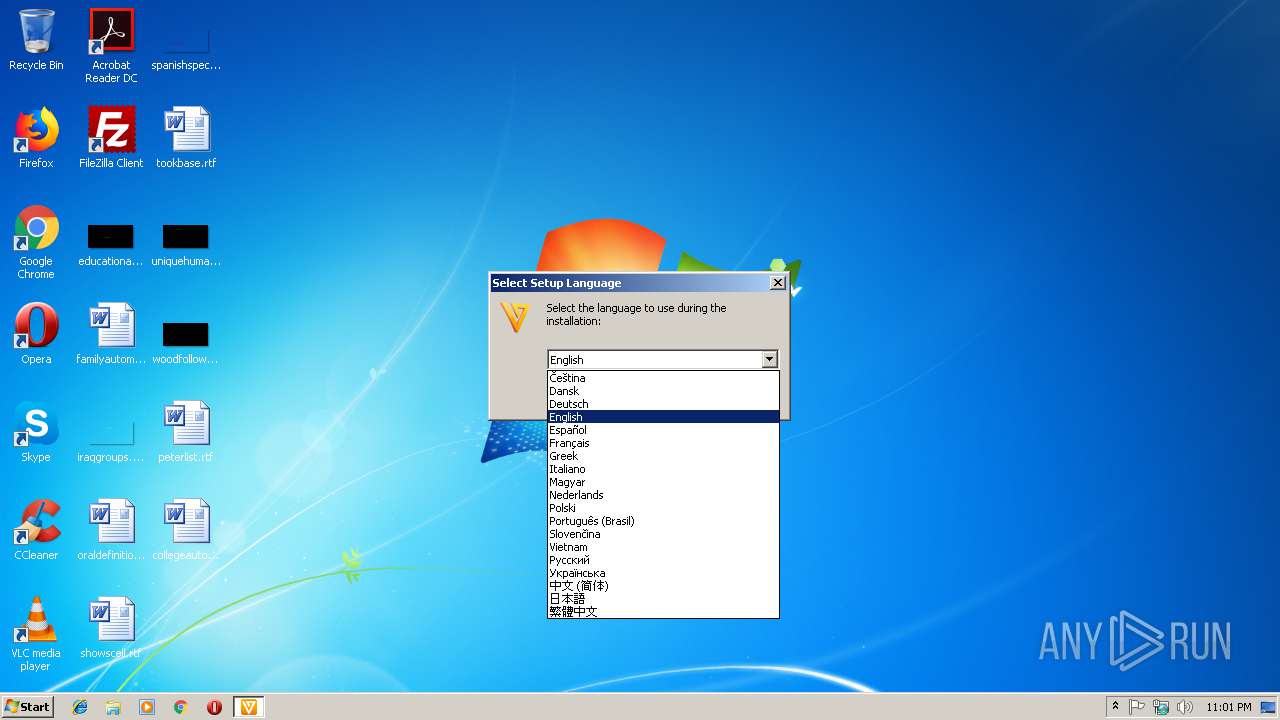Click the setup installer taskbar button
This screenshot has width=1280, height=720.
click(x=248, y=707)
